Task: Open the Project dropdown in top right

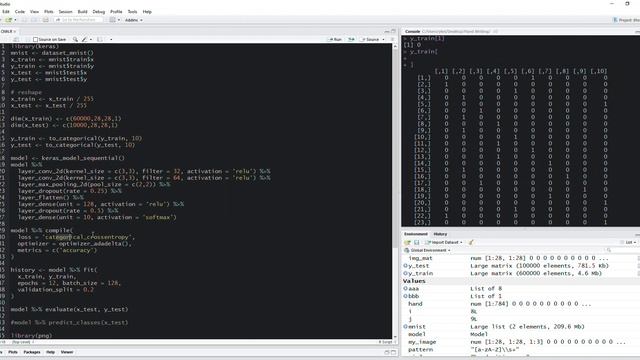Action: (x=627, y=20)
